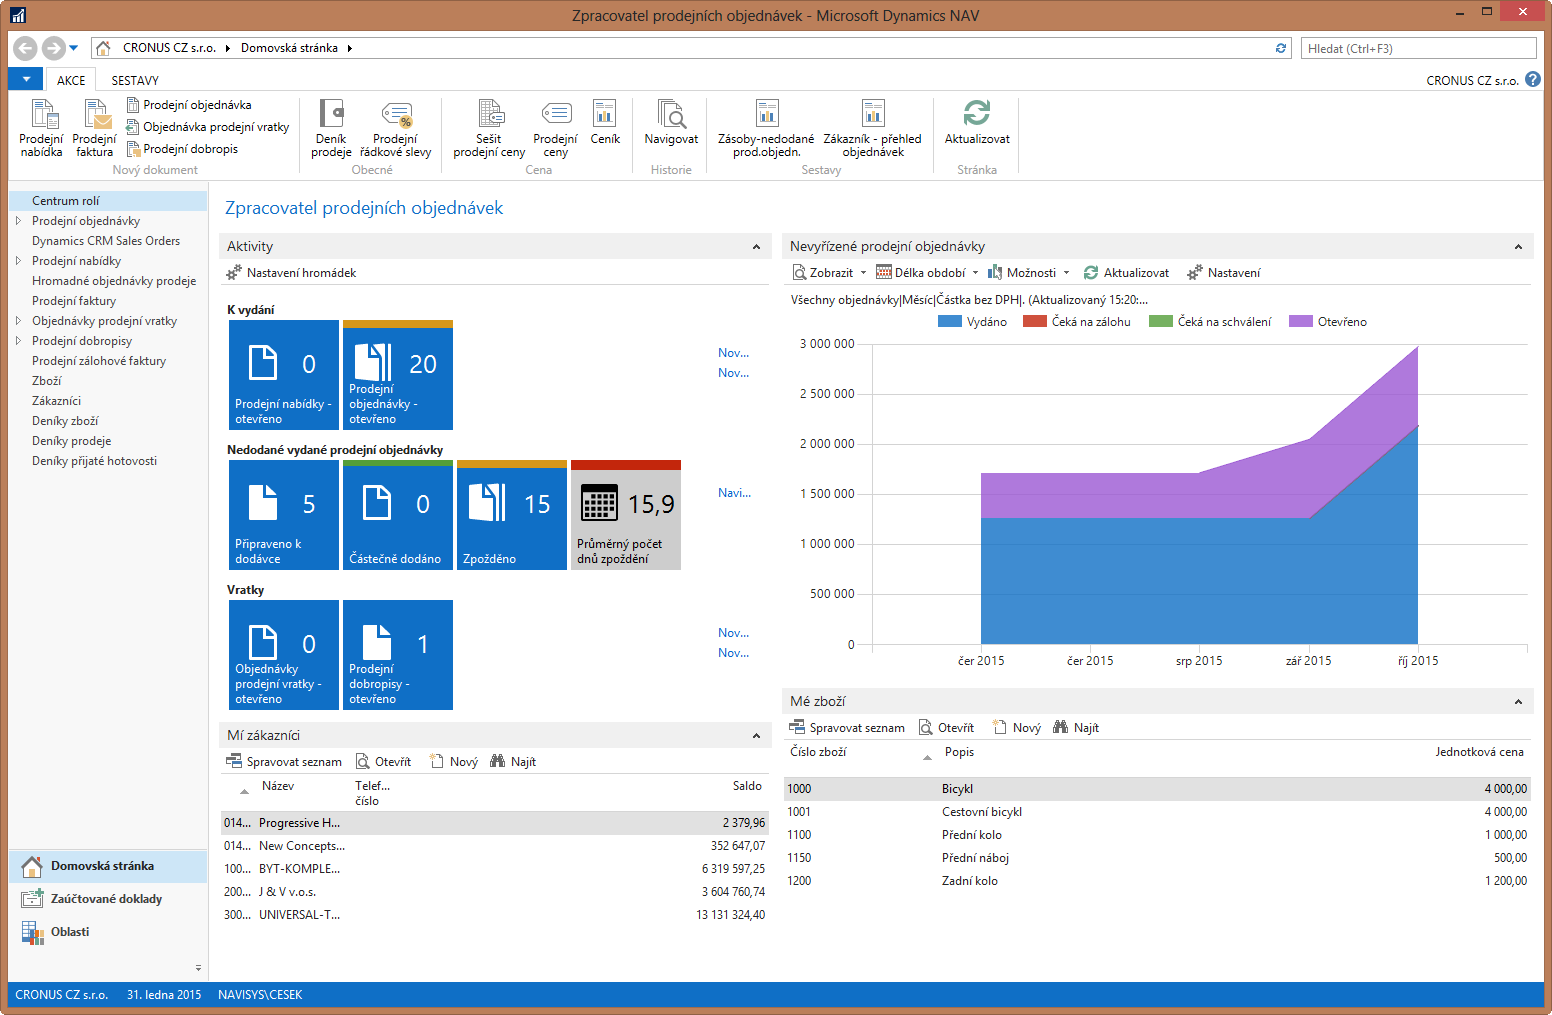Open Nastavení hromádek in Aktivity

tap(291, 273)
